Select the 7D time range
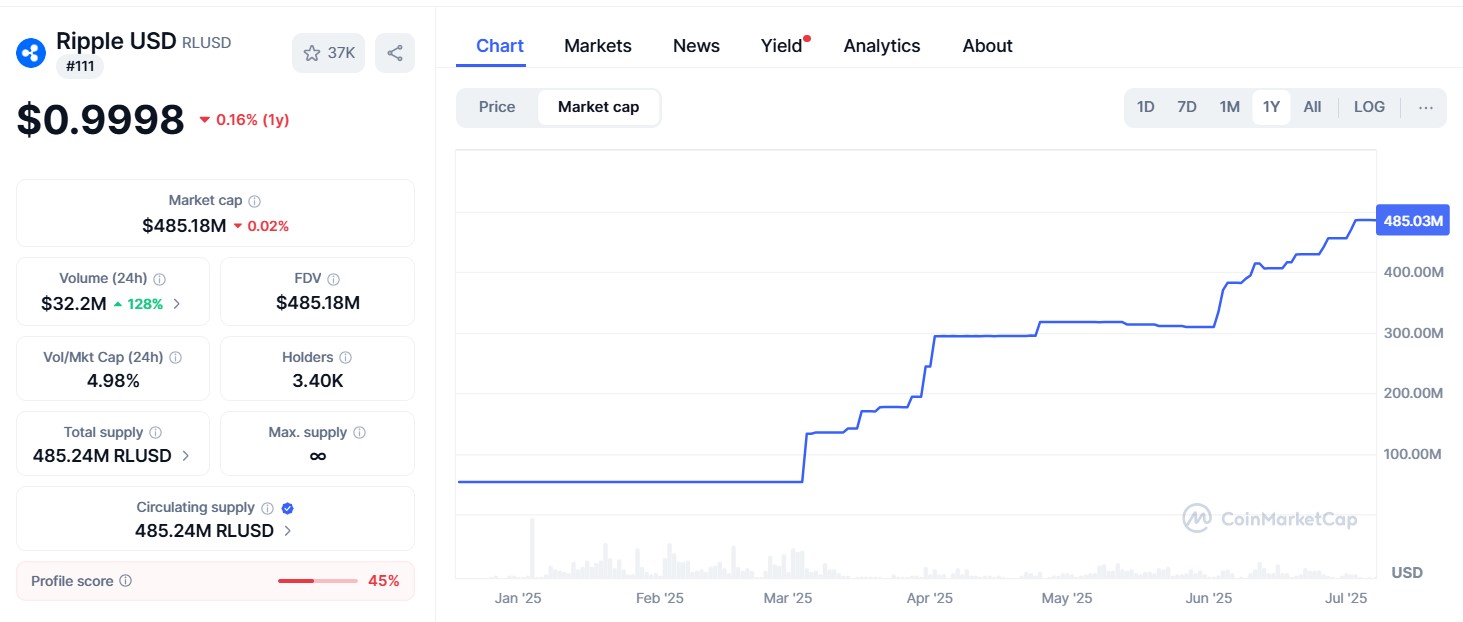Screen dimensions: 1463x622 tap(1187, 107)
